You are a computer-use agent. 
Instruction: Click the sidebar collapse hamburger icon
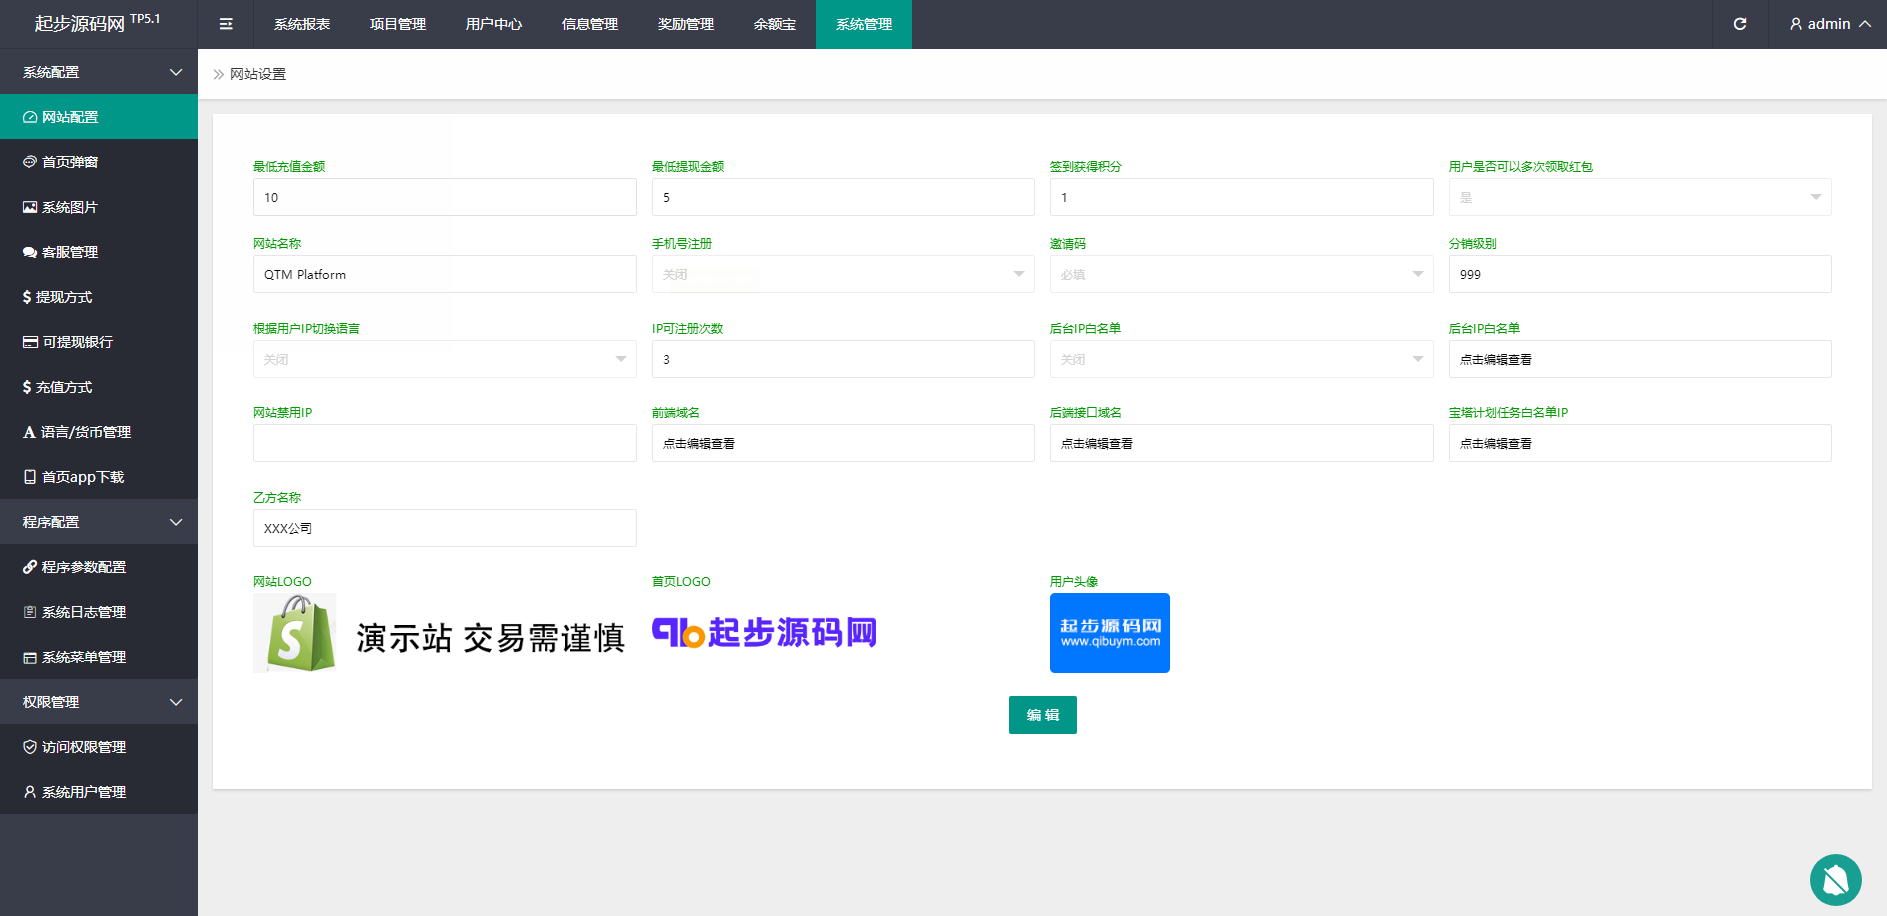click(x=226, y=24)
